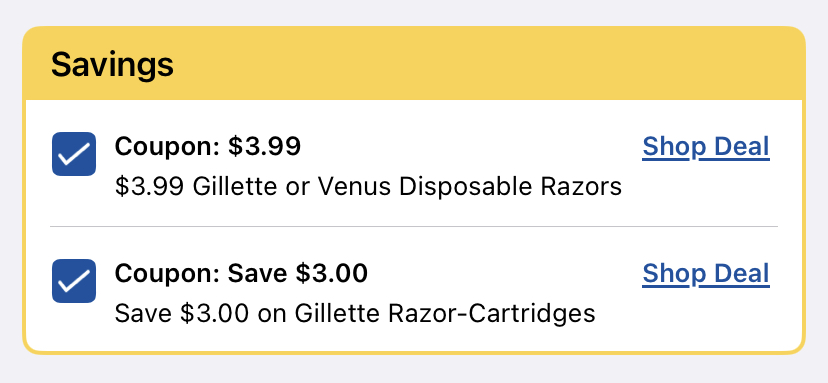This screenshot has height=383, width=828.
Task: Open Shop Deal for Razor-Cartridges coupon
Action: (706, 273)
